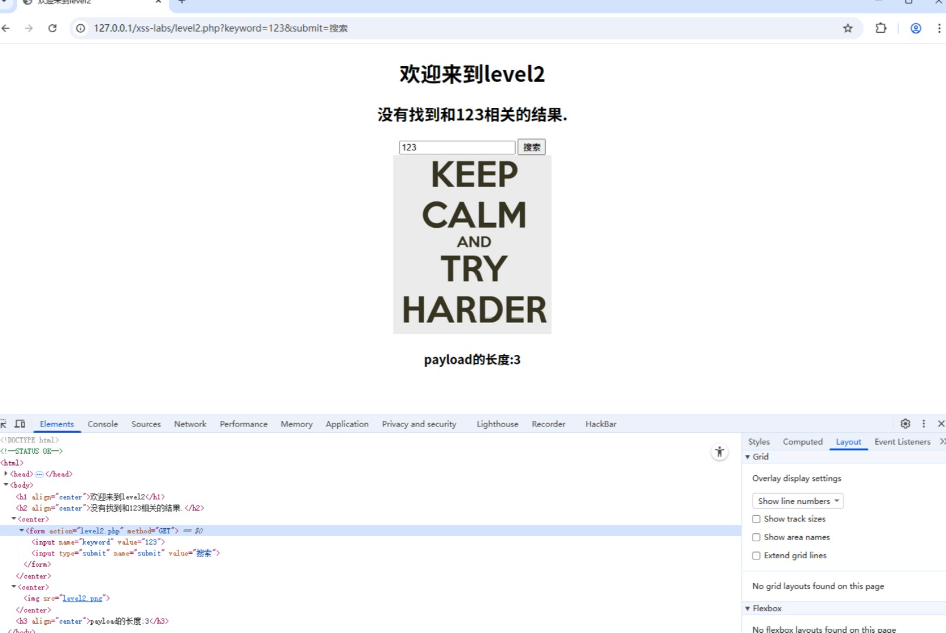Click the payload的长度:3 heading on page
946x633 pixels.
pos(472,360)
